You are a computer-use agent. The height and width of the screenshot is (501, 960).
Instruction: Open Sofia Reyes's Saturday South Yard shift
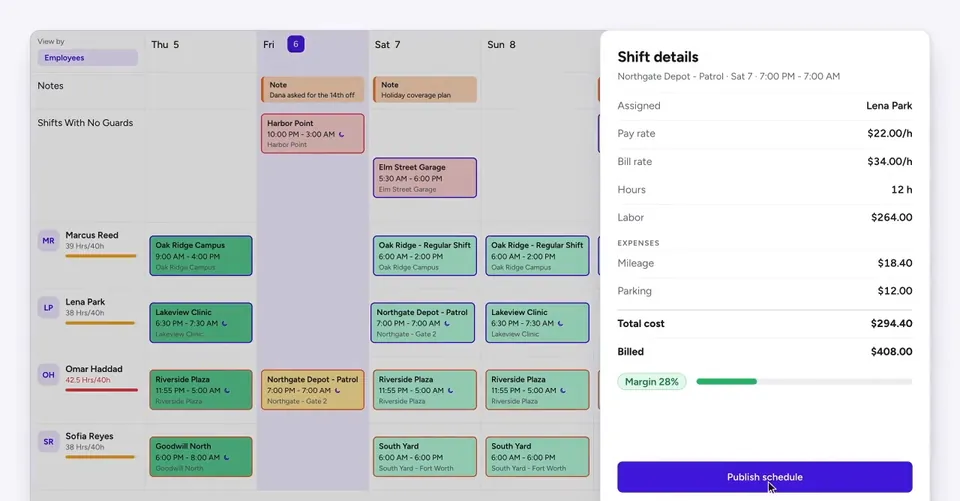click(x=425, y=456)
